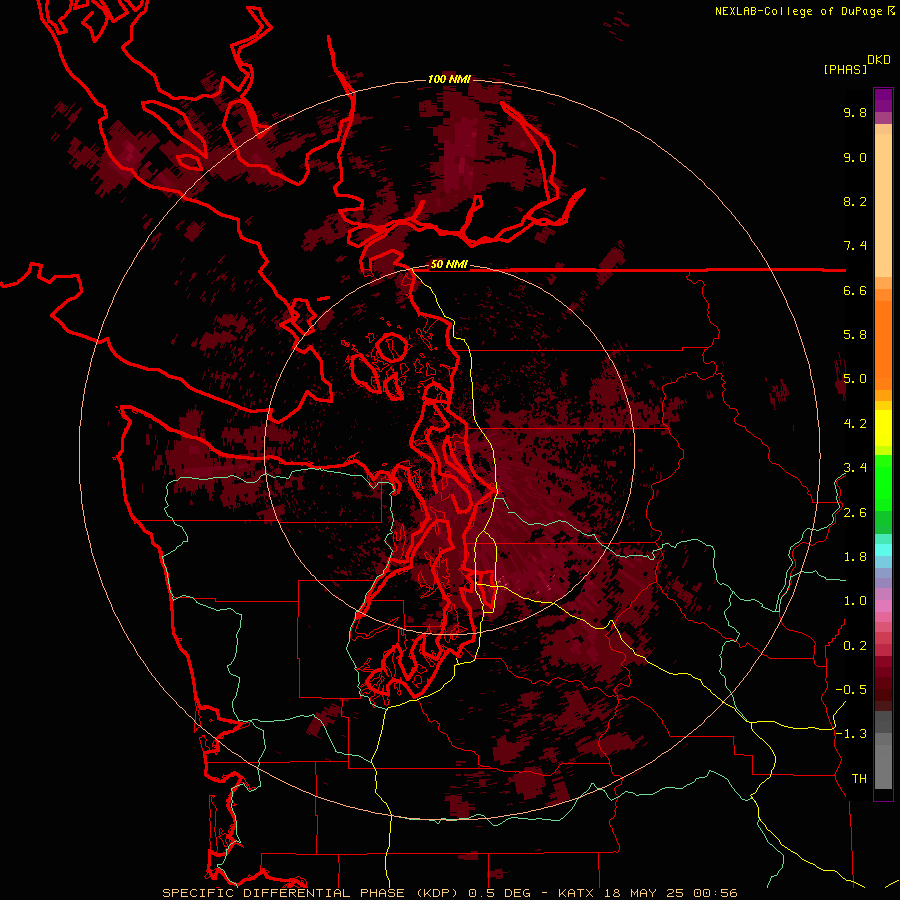
Task: Click the 7.4 value on color scale
Action: [x=855, y=246]
